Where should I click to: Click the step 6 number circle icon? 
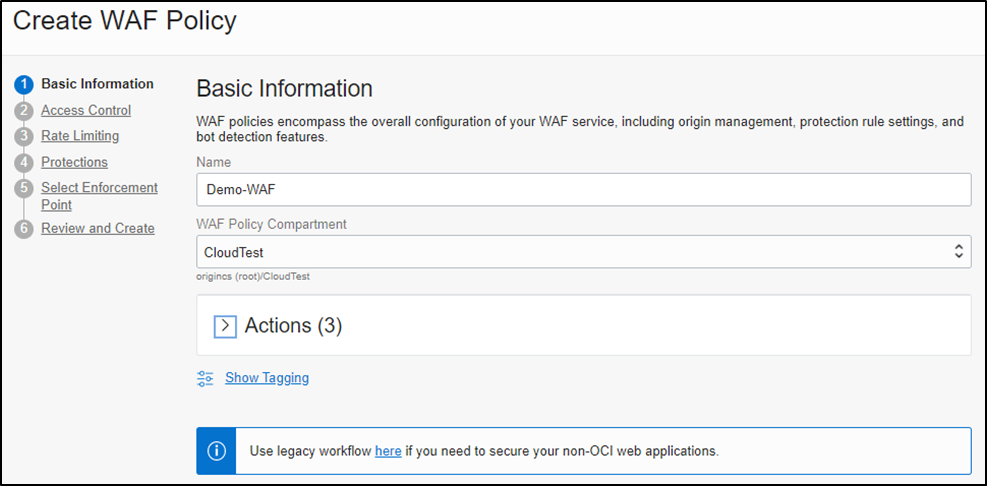[24, 229]
